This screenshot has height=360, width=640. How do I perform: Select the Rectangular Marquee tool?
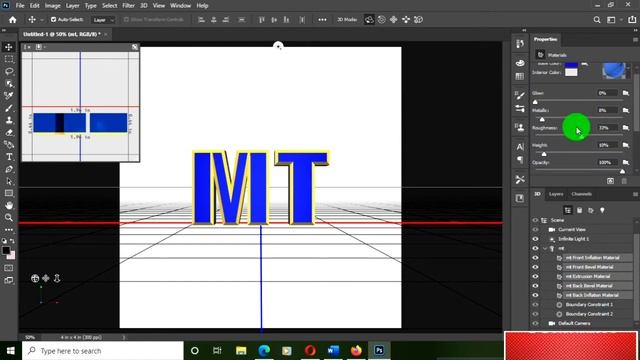coord(9,59)
